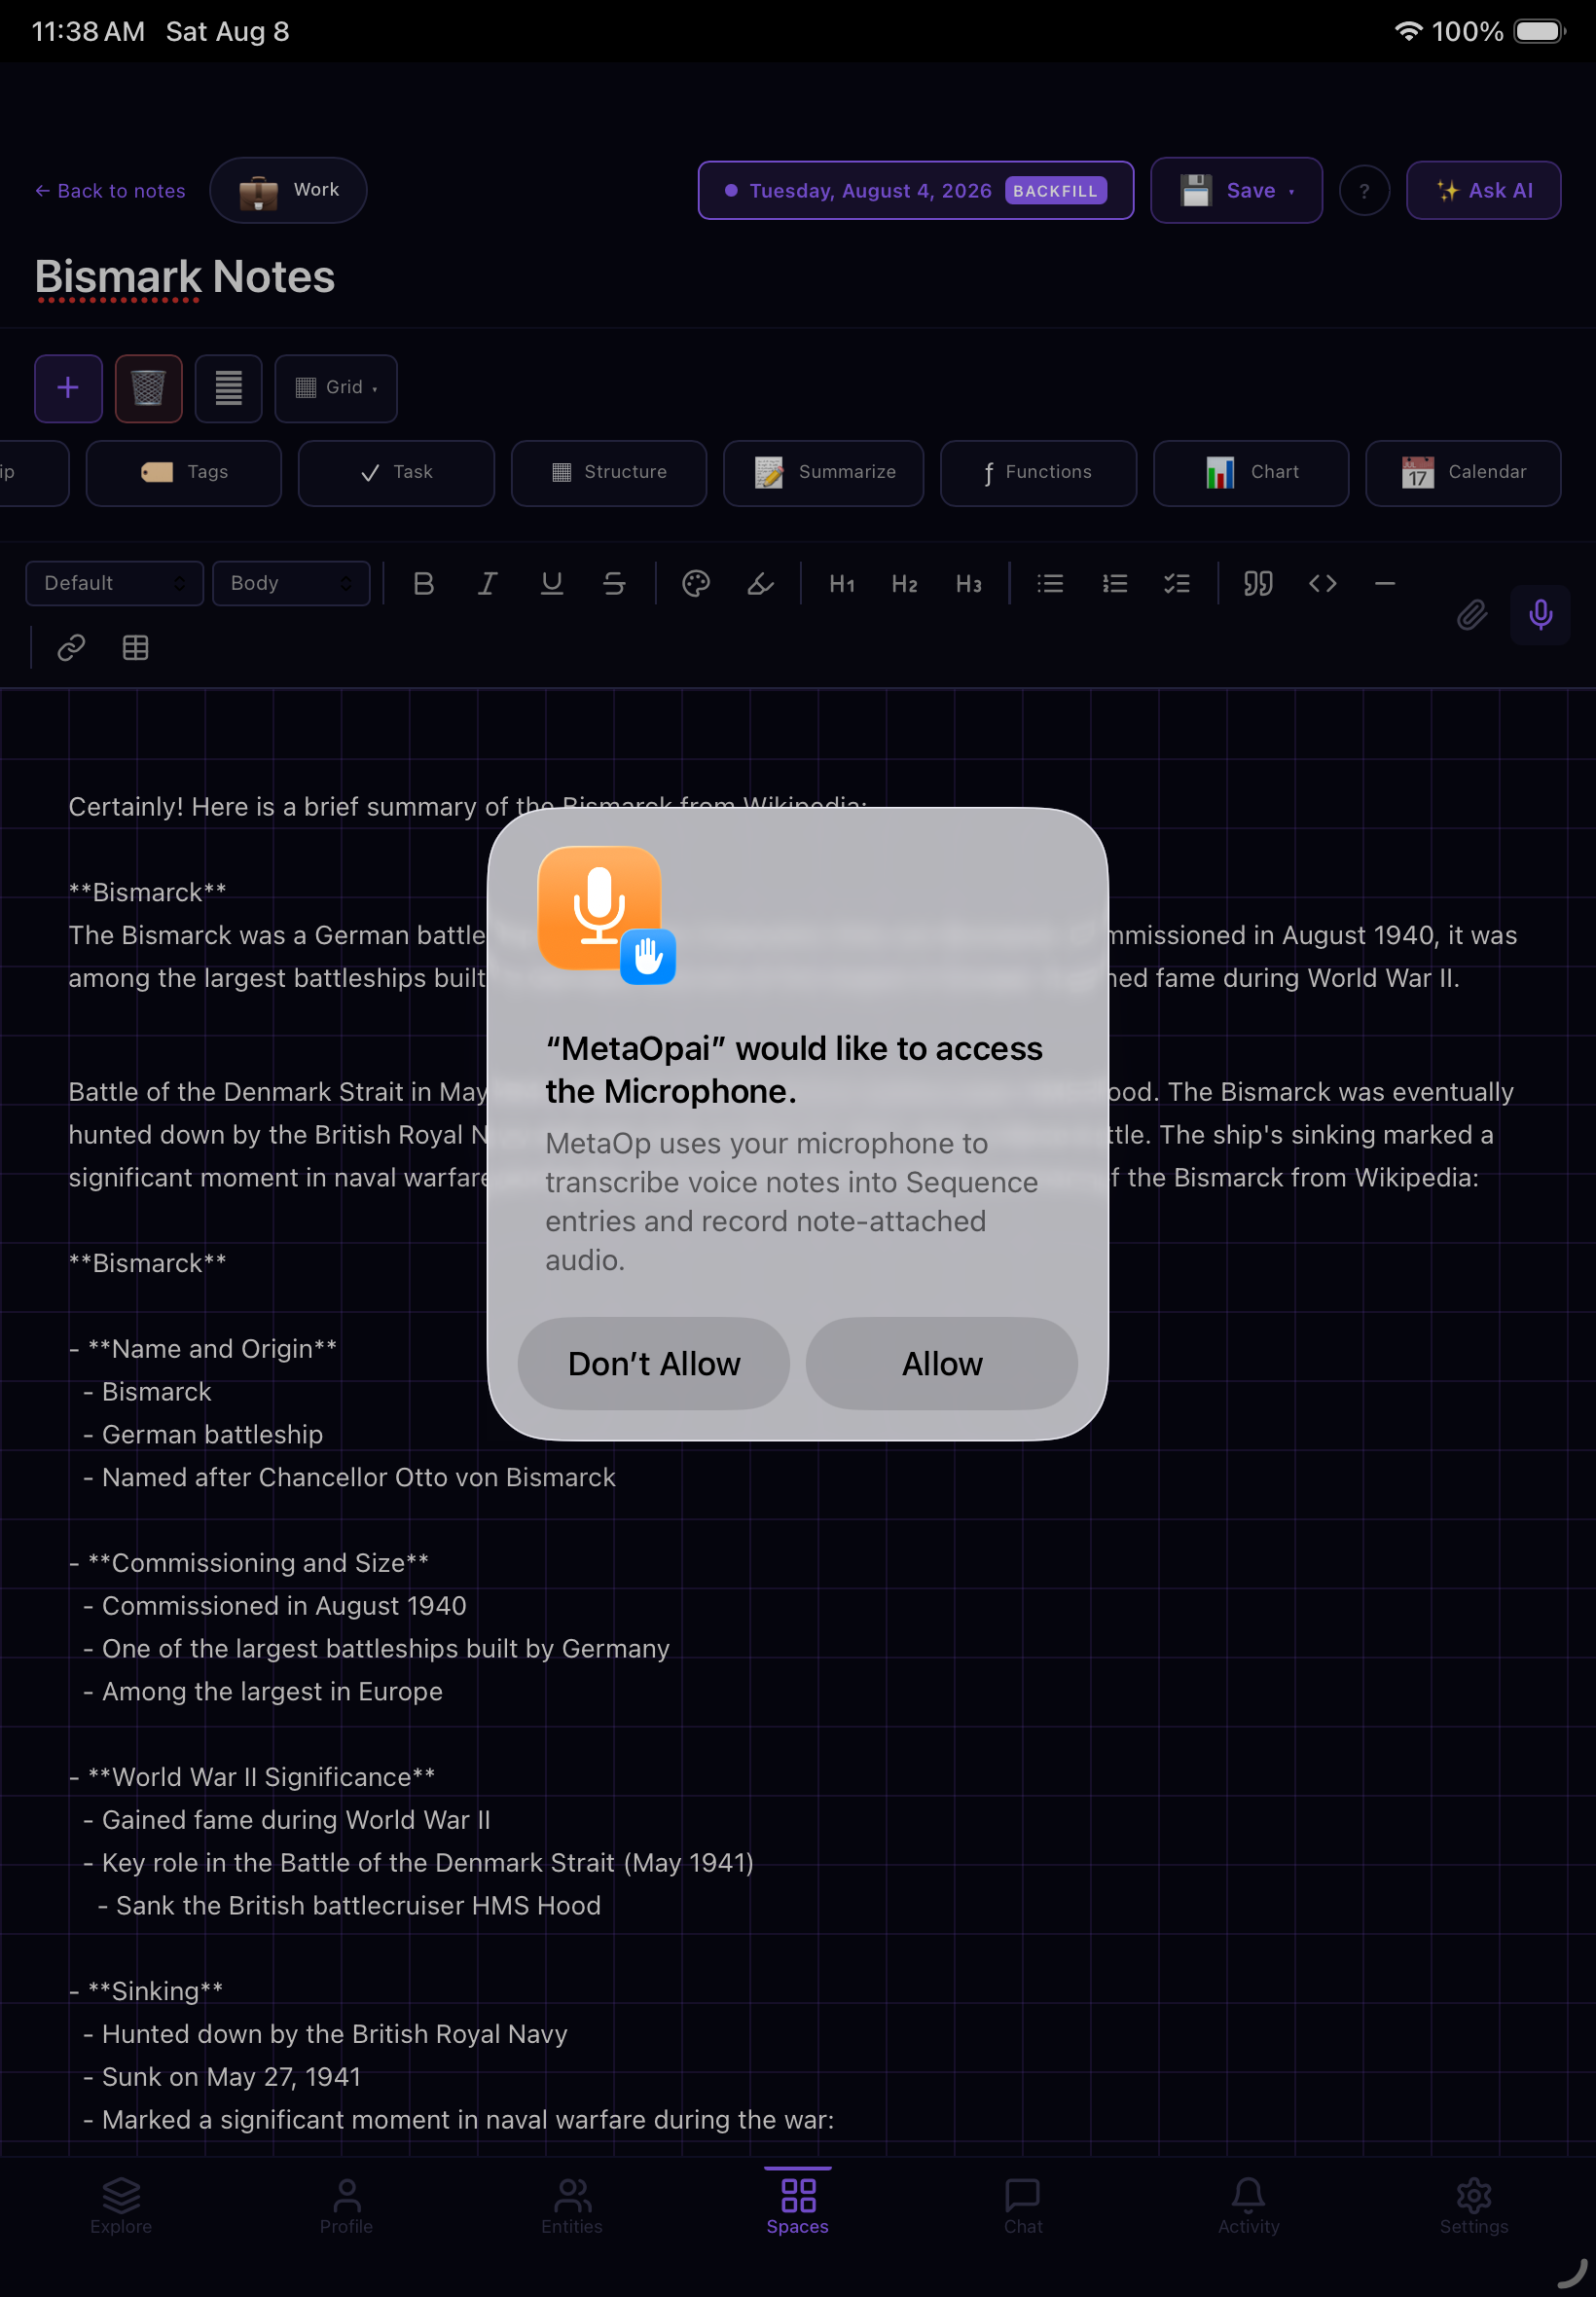1596x2297 pixels.
Task: Open the Structure tool
Action: coord(609,473)
